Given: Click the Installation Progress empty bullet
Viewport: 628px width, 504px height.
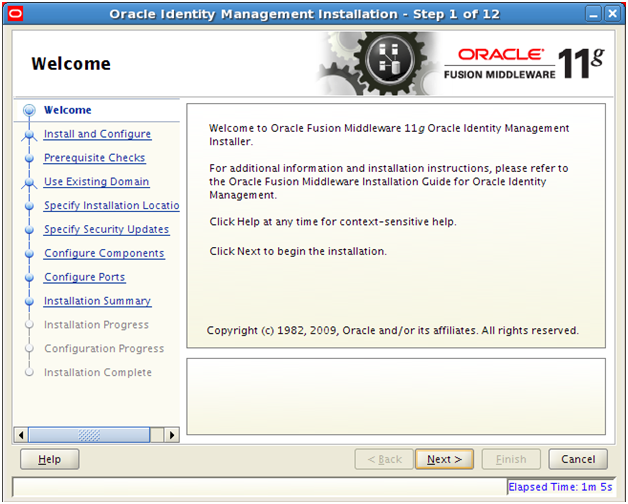Looking at the screenshot, I should coord(29,325).
